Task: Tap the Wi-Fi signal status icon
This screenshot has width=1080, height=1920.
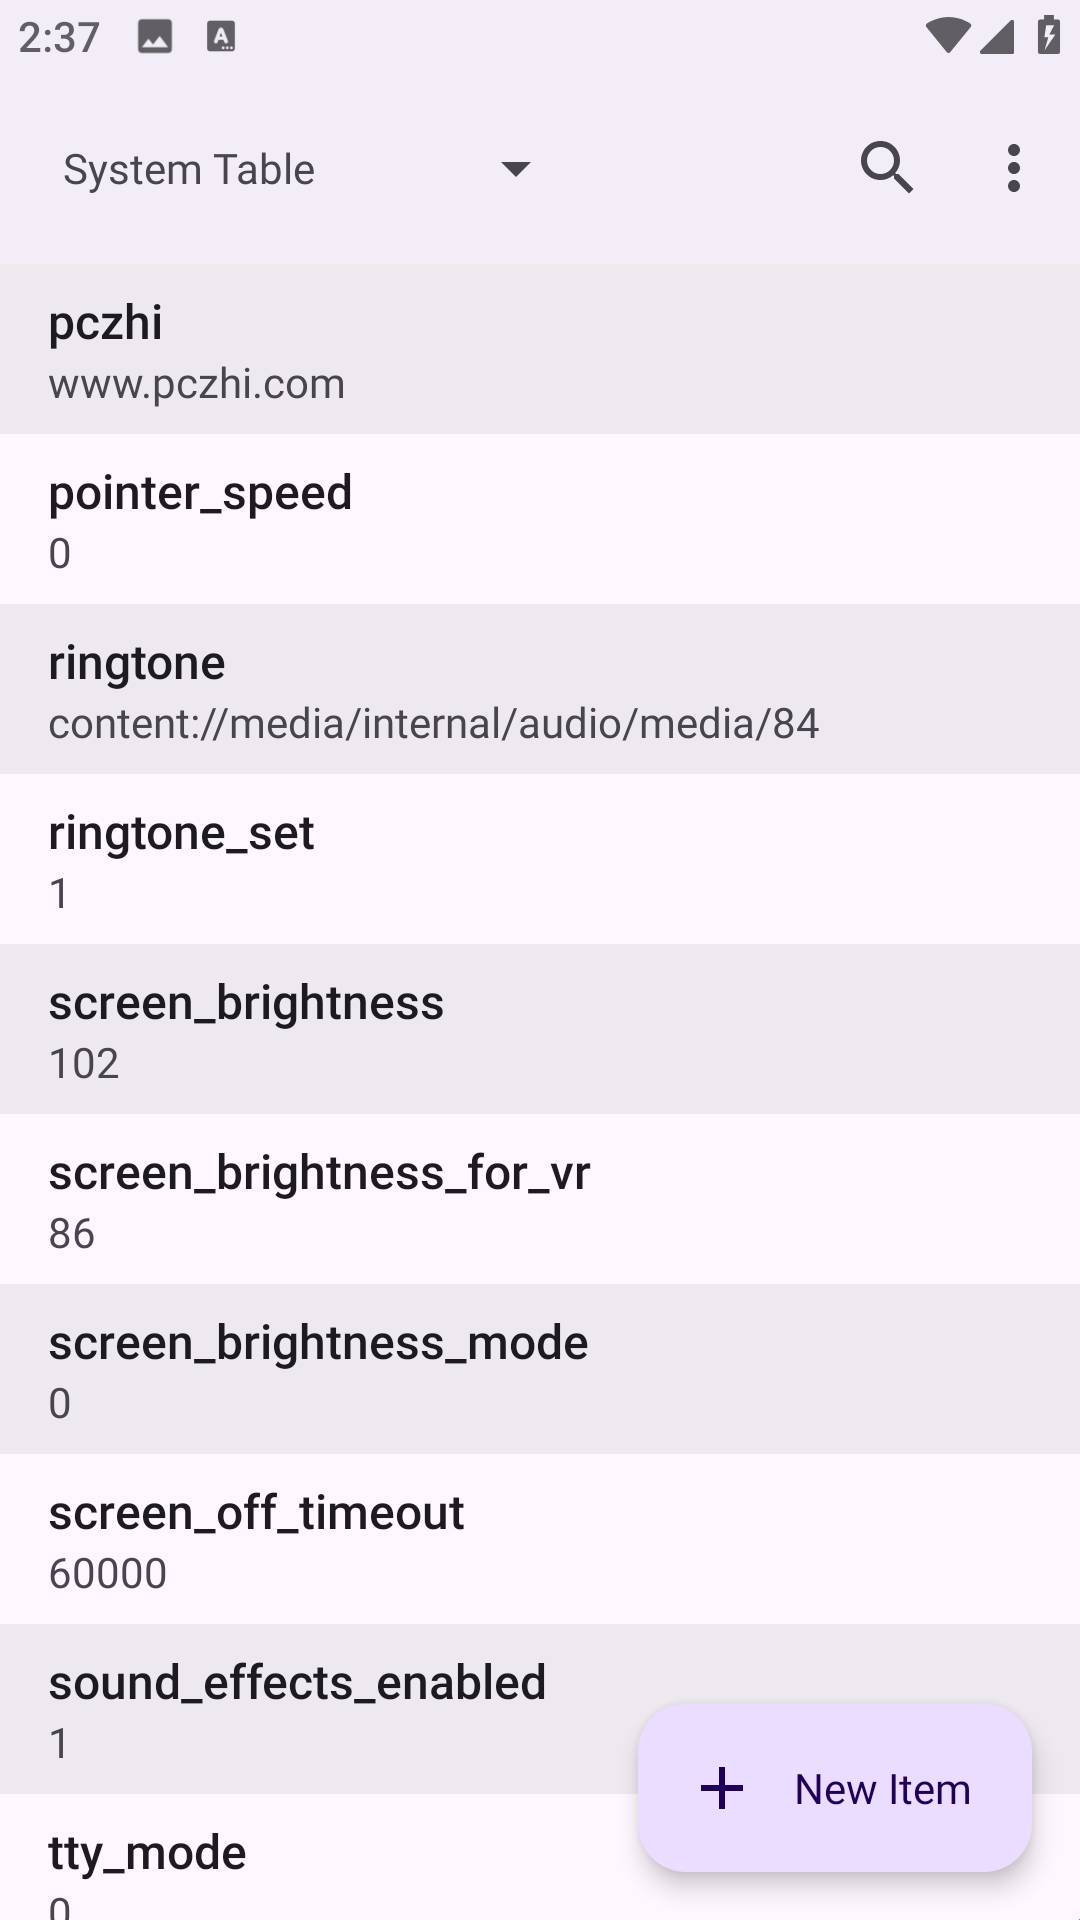Action: pos(946,37)
